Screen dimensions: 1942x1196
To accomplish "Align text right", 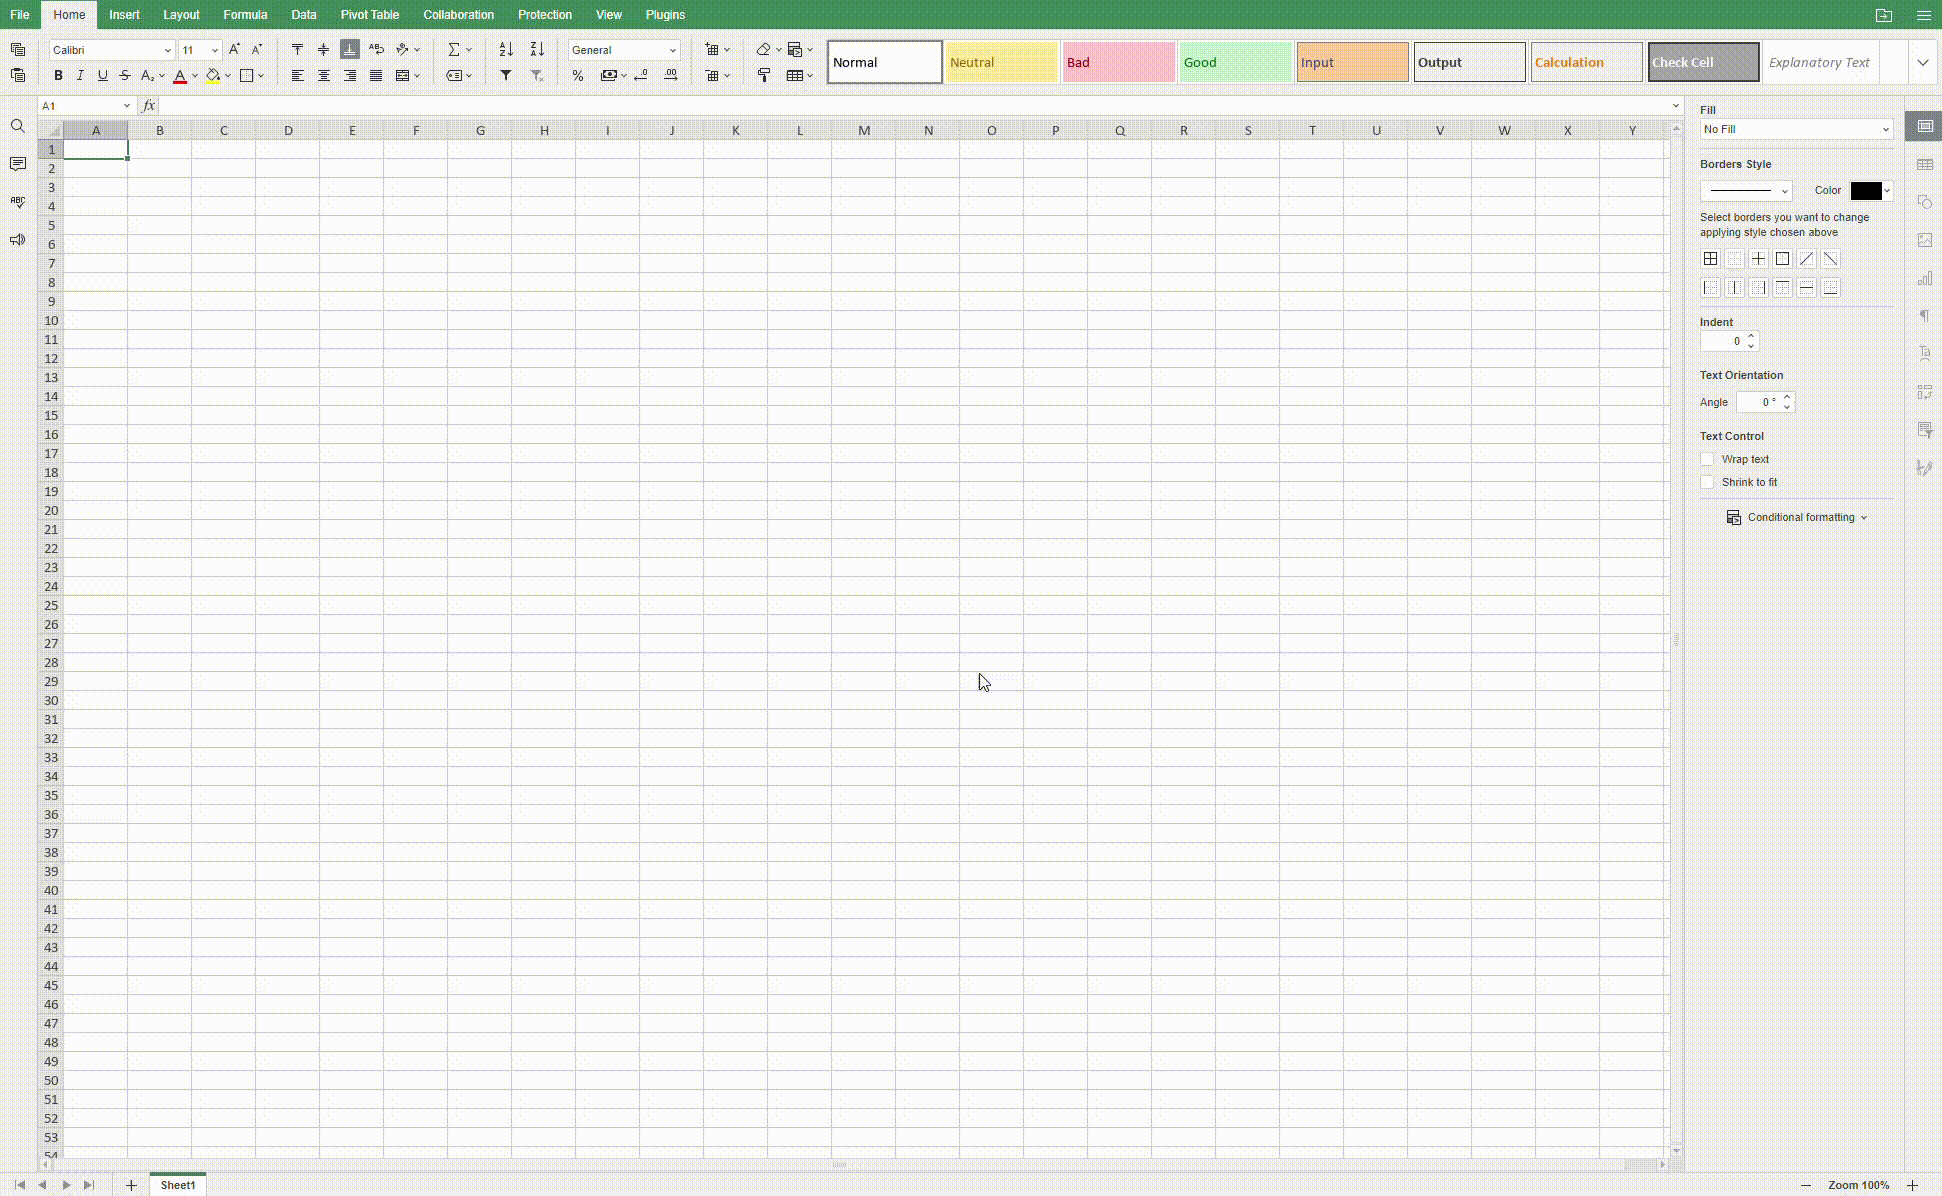I will click(x=349, y=75).
